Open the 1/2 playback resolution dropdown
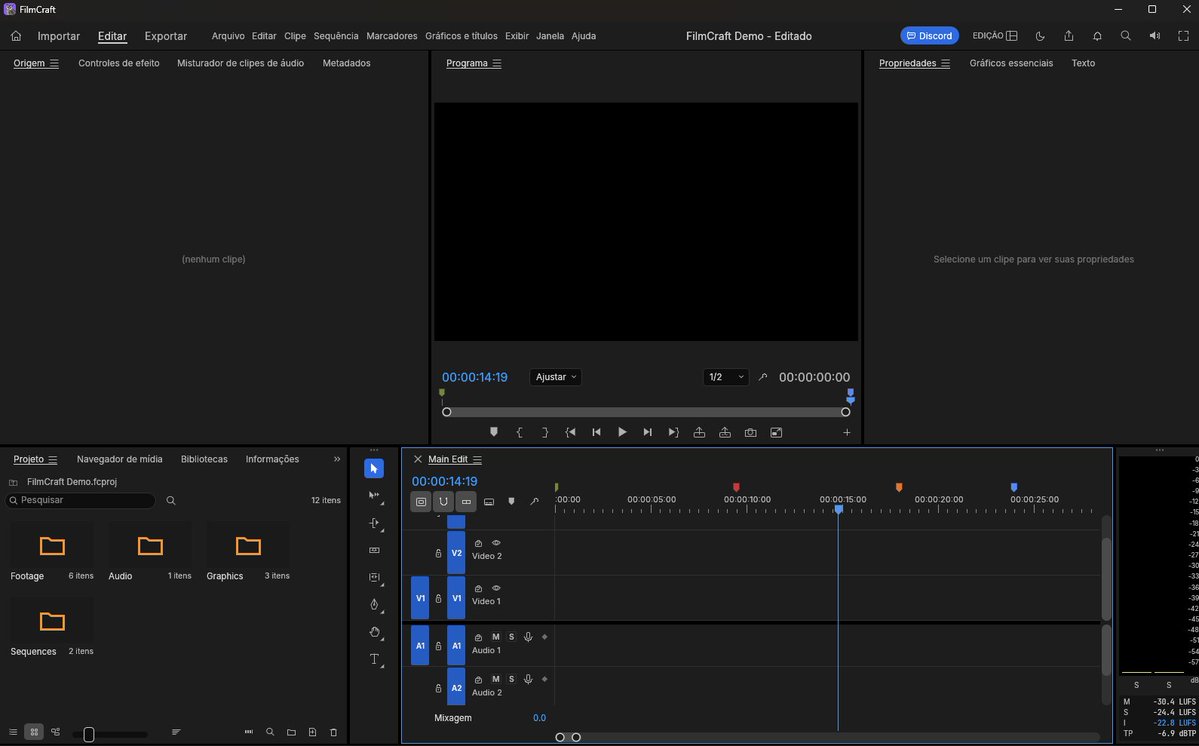The height and width of the screenshot is (746, 1199). (726, 377)
